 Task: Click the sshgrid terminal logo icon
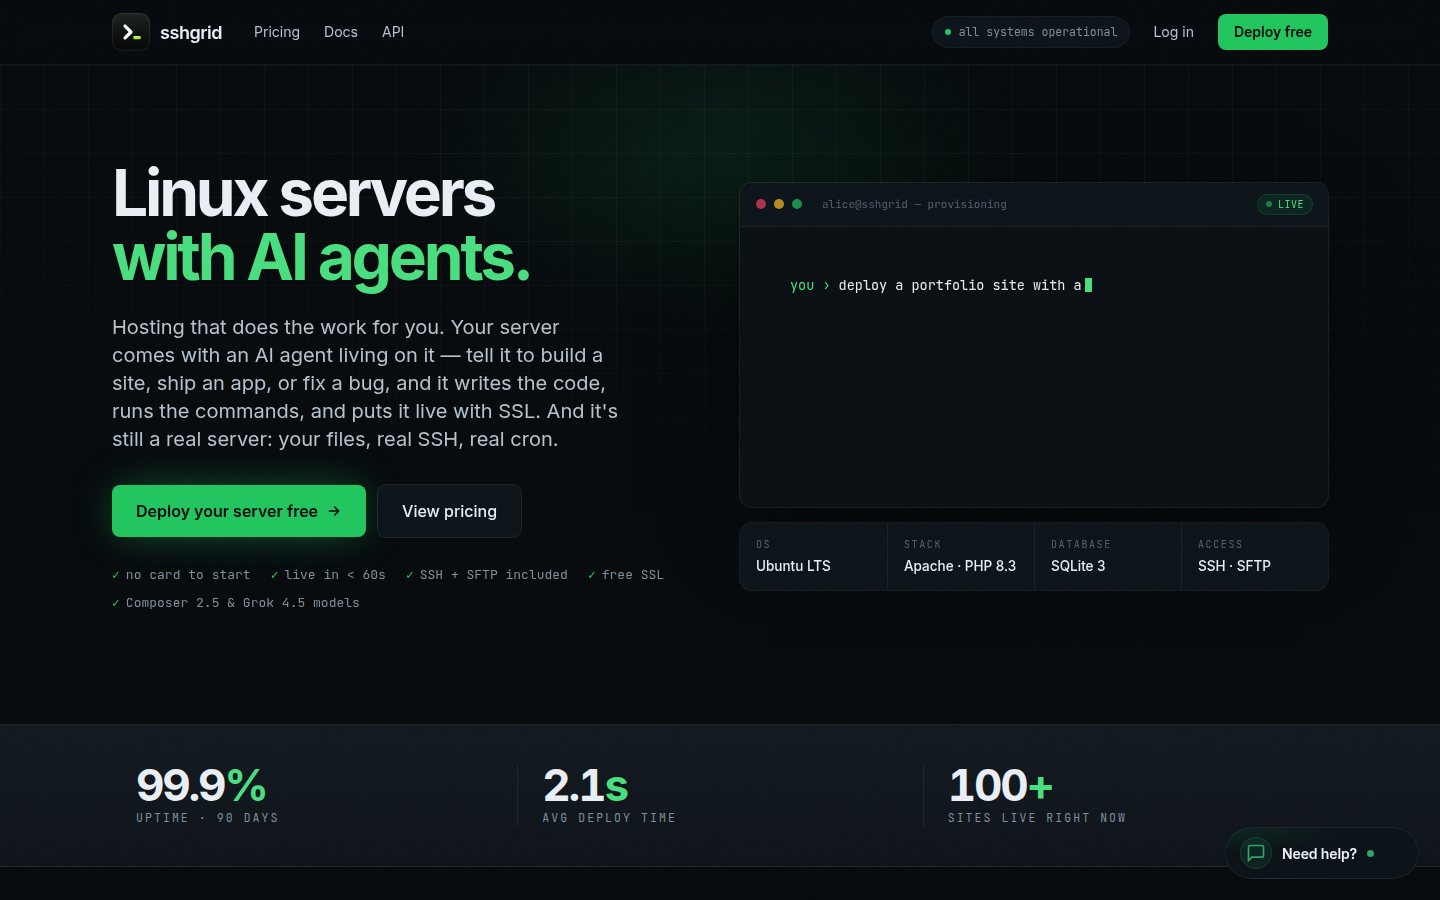tap(131, 32)
